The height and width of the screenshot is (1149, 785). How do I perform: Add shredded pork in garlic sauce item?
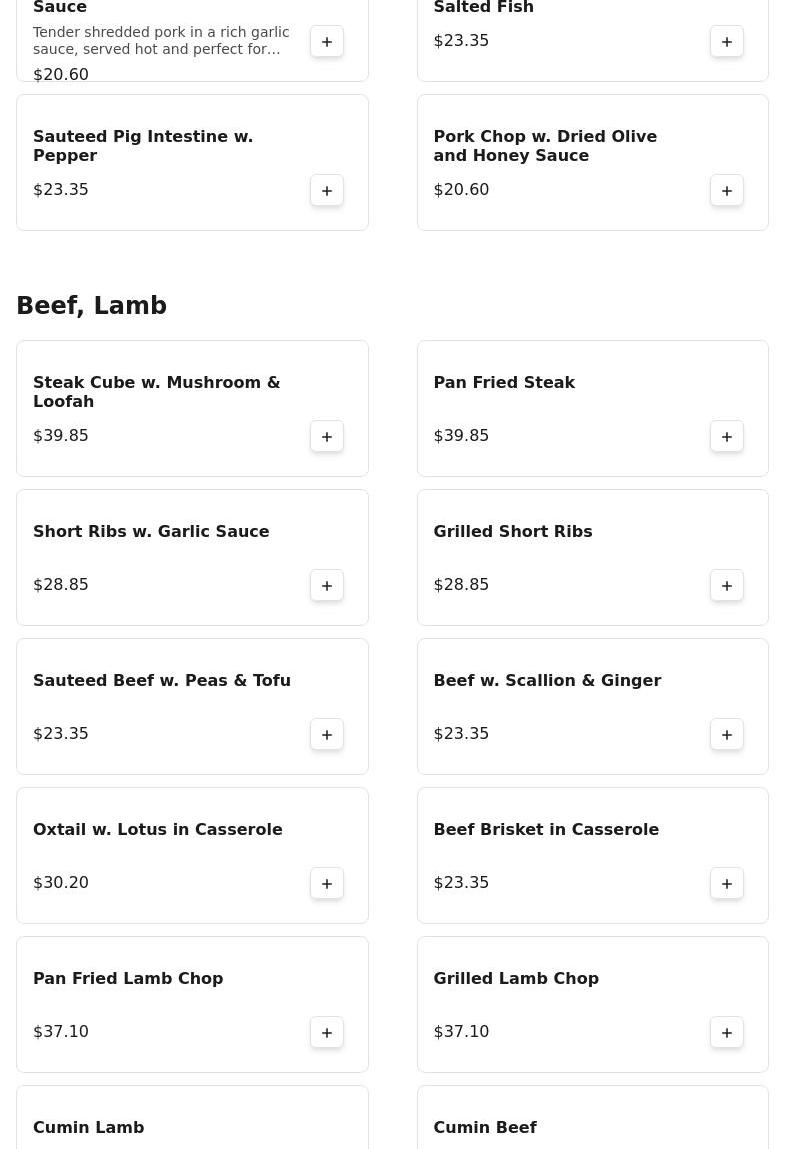point(327,41)
